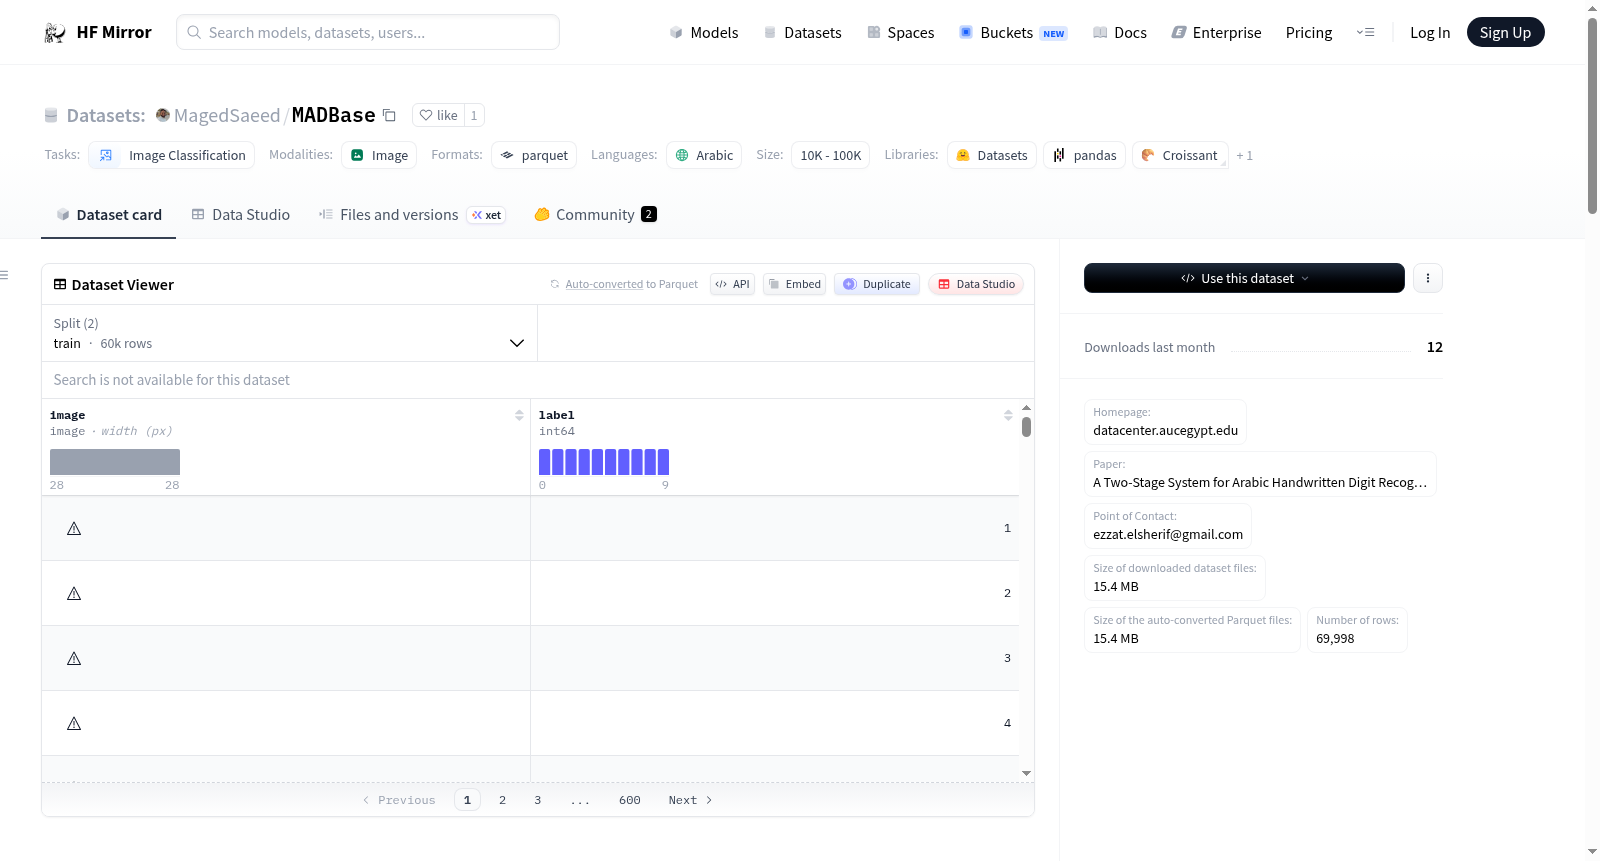Switch to the Data Studio tab
This screenshot has height=861, width=1600.
241,215
